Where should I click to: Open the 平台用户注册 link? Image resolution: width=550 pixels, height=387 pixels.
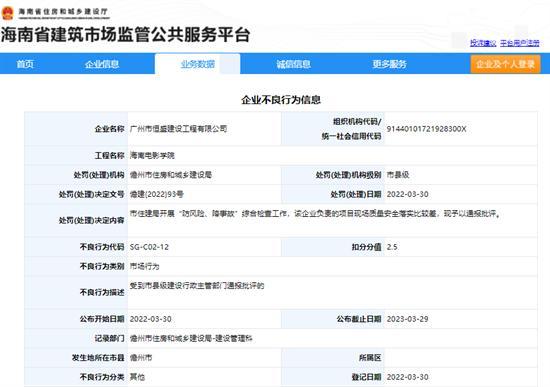(x=519, y=43)
